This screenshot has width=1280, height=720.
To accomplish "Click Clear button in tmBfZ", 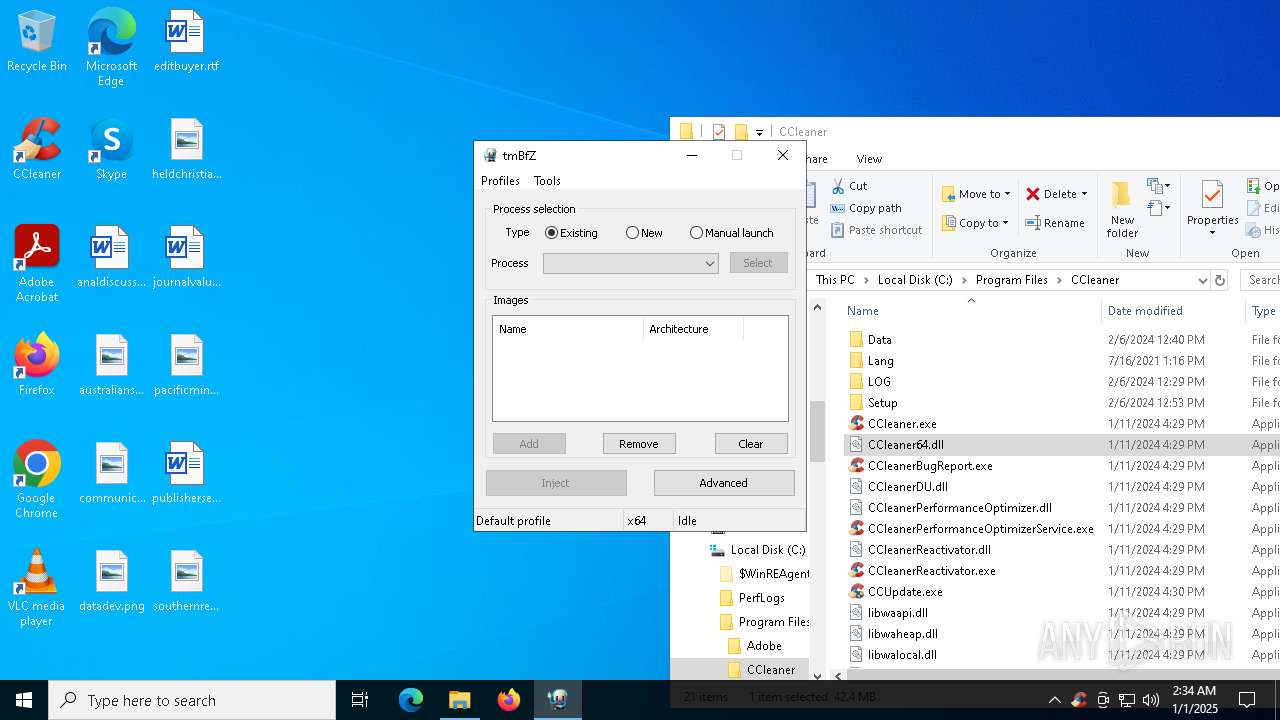I will point(751,444).
